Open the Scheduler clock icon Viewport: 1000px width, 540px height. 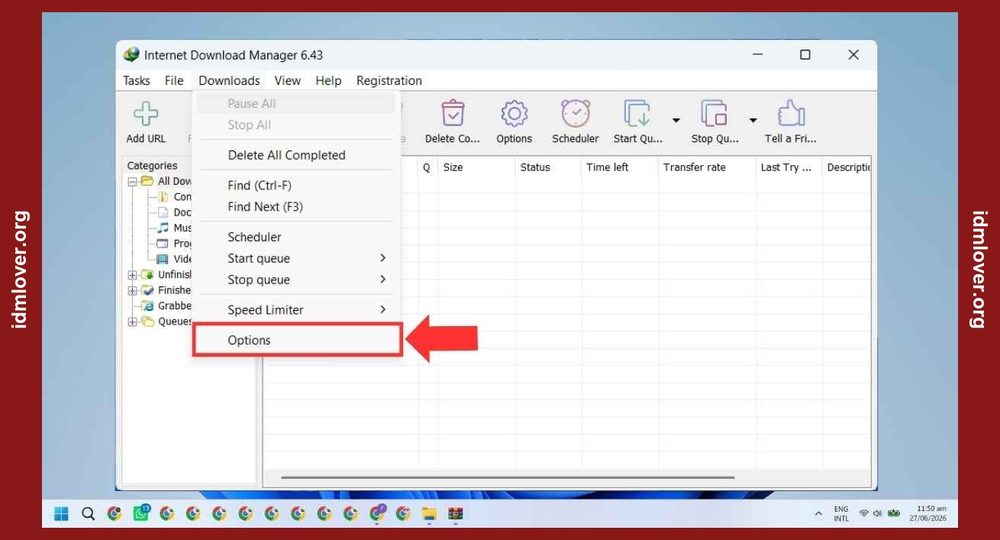coord(575,114)
